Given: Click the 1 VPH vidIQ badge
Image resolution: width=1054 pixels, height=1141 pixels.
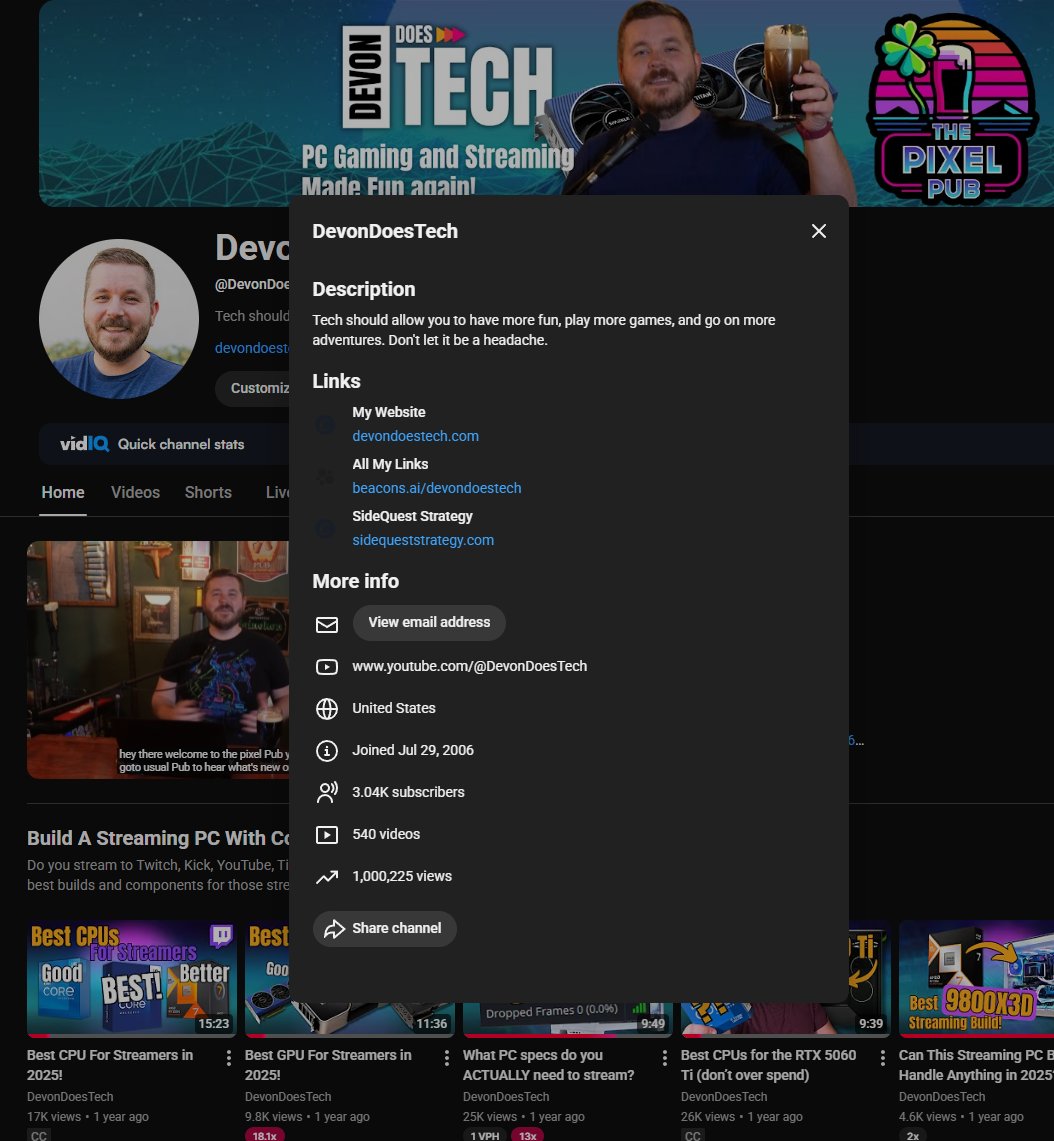Looking at the screenshot, I should (484, 1135).
